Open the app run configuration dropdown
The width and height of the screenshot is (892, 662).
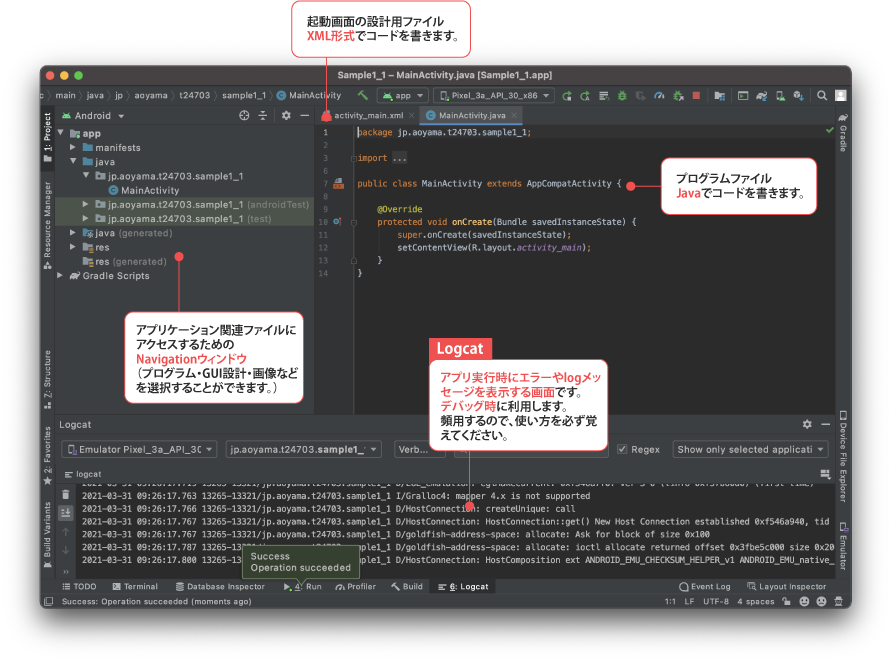pos(403,96)
